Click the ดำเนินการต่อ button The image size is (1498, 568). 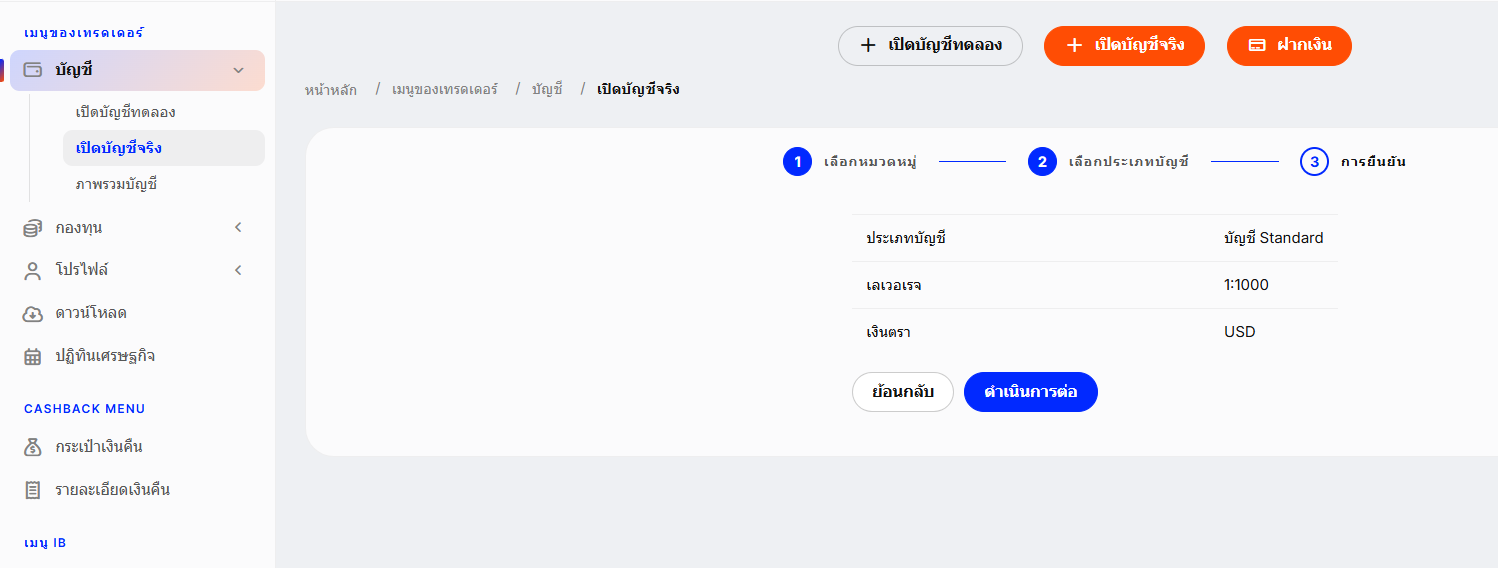pos(1031,392)
